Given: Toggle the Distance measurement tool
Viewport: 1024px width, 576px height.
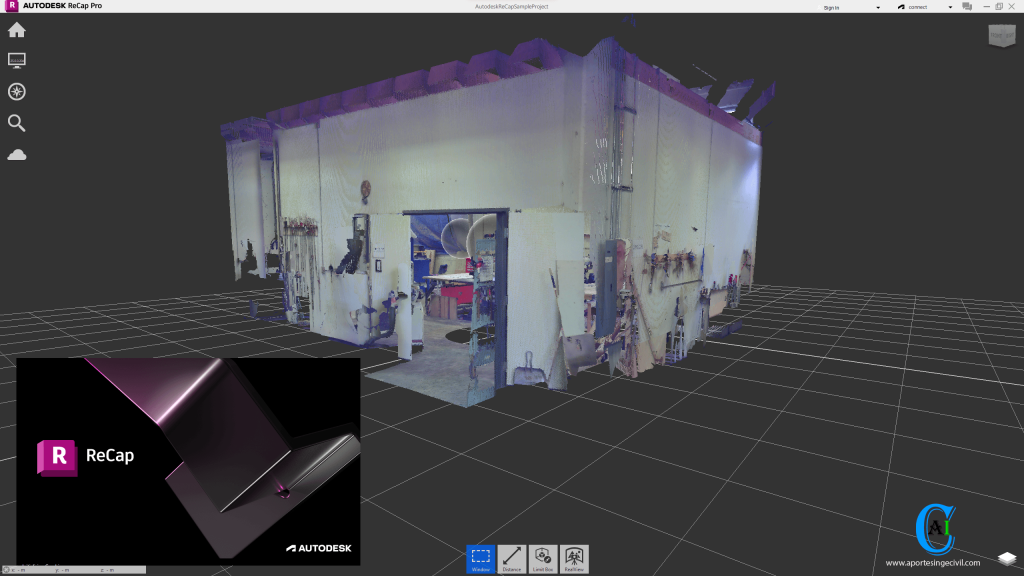Looking at the screenshot, I should 511,558.
